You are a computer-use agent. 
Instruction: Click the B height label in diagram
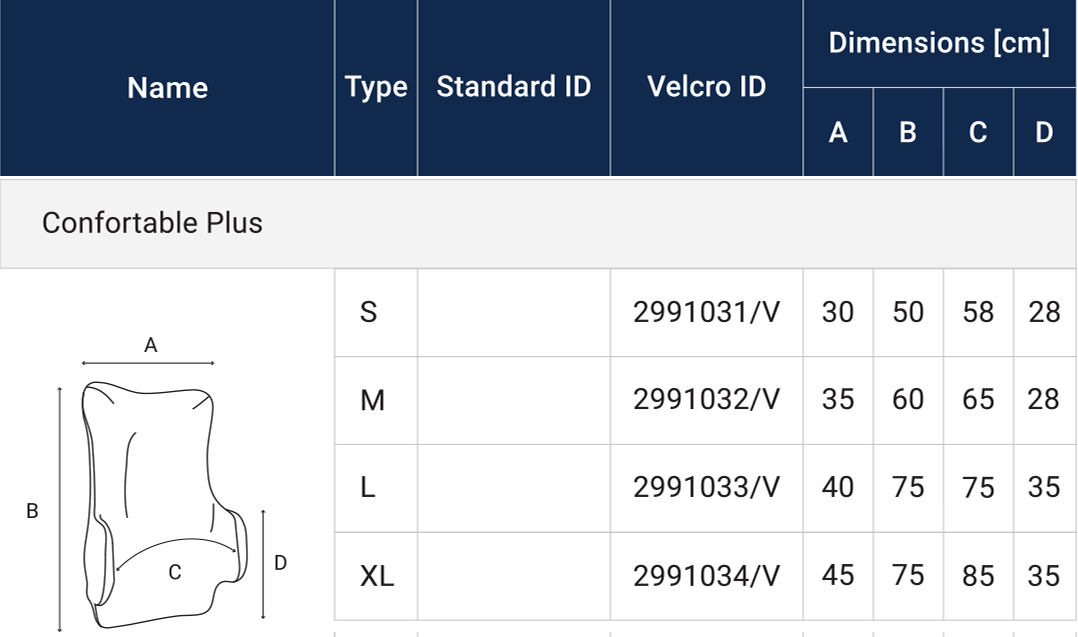pyautogui.click(x=32, y=511)
